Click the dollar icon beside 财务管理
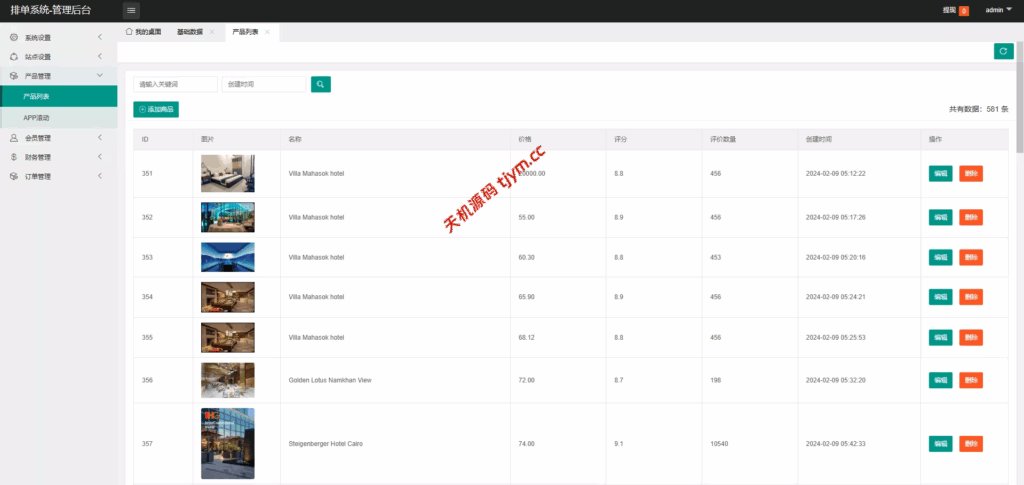The image size is (1024, 485). [x=13, y=157]
